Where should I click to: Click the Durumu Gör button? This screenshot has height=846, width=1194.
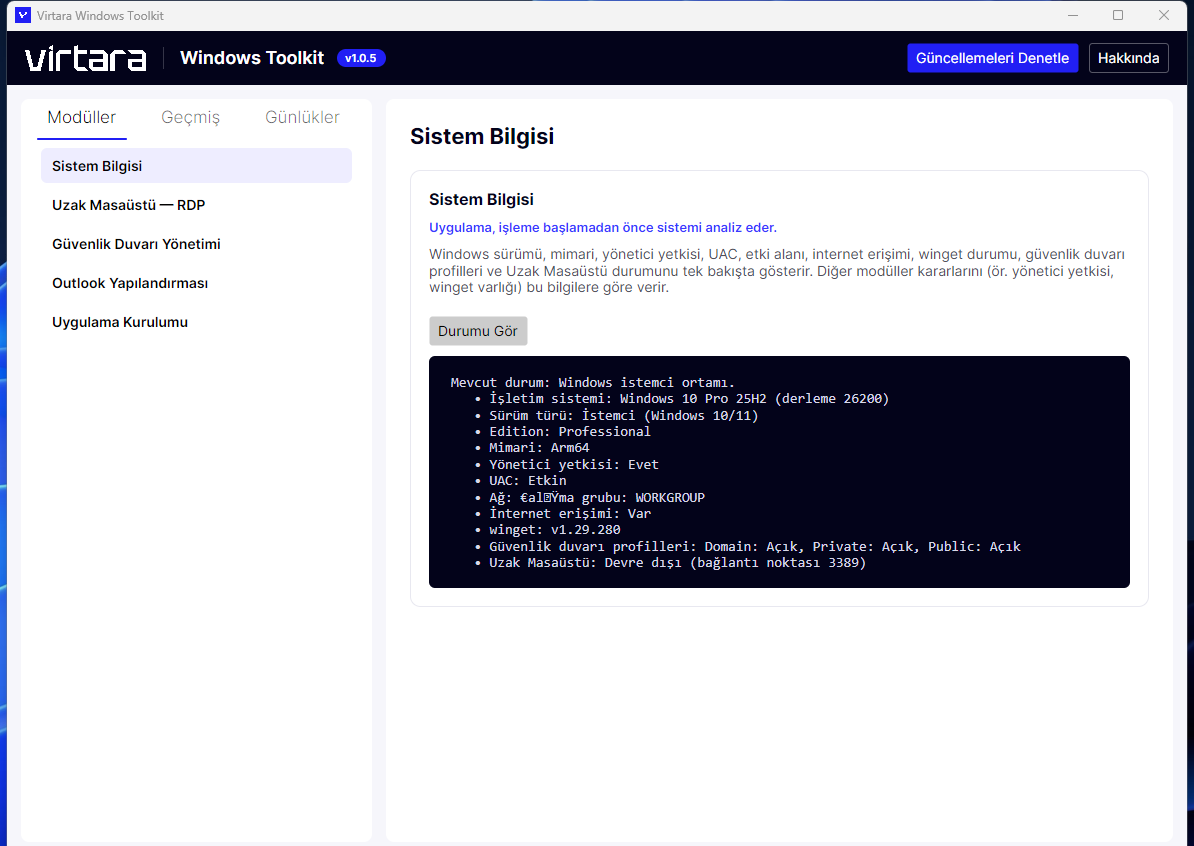click(x=478, y=331)
